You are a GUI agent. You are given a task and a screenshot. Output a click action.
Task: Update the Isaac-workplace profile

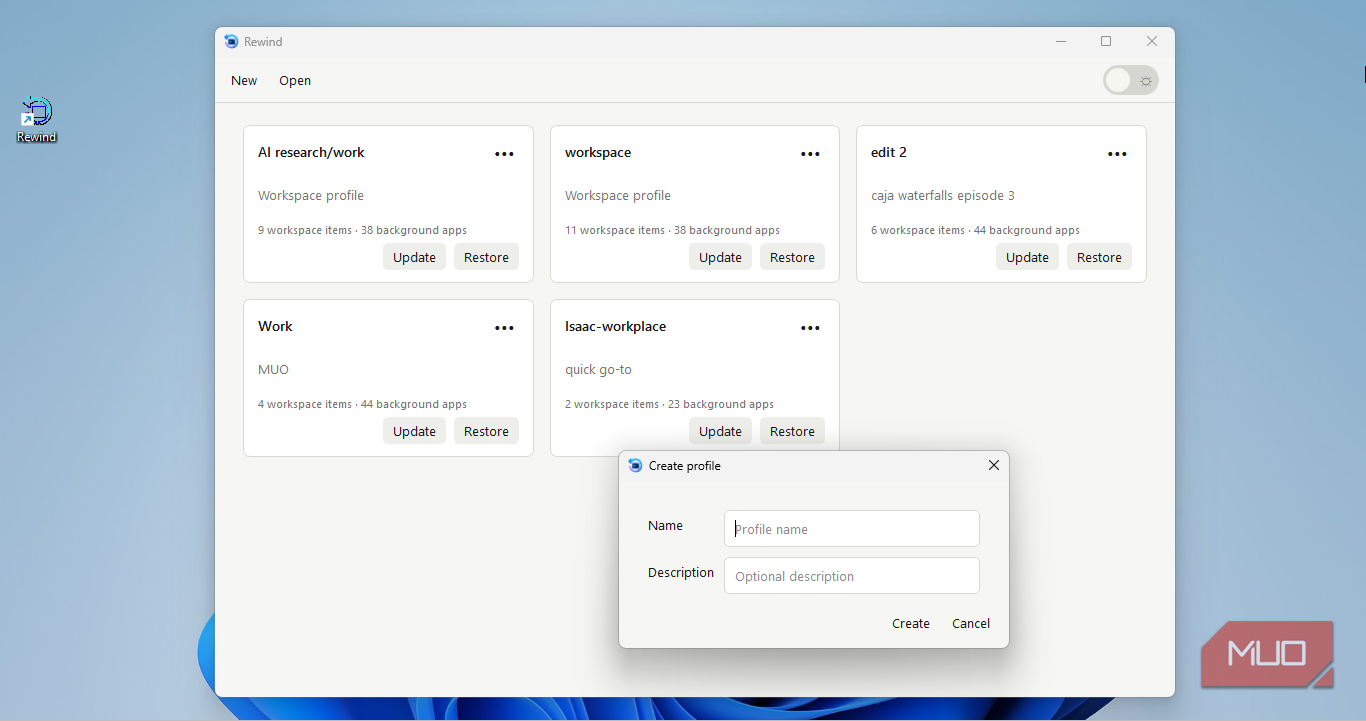pos(720,431)
